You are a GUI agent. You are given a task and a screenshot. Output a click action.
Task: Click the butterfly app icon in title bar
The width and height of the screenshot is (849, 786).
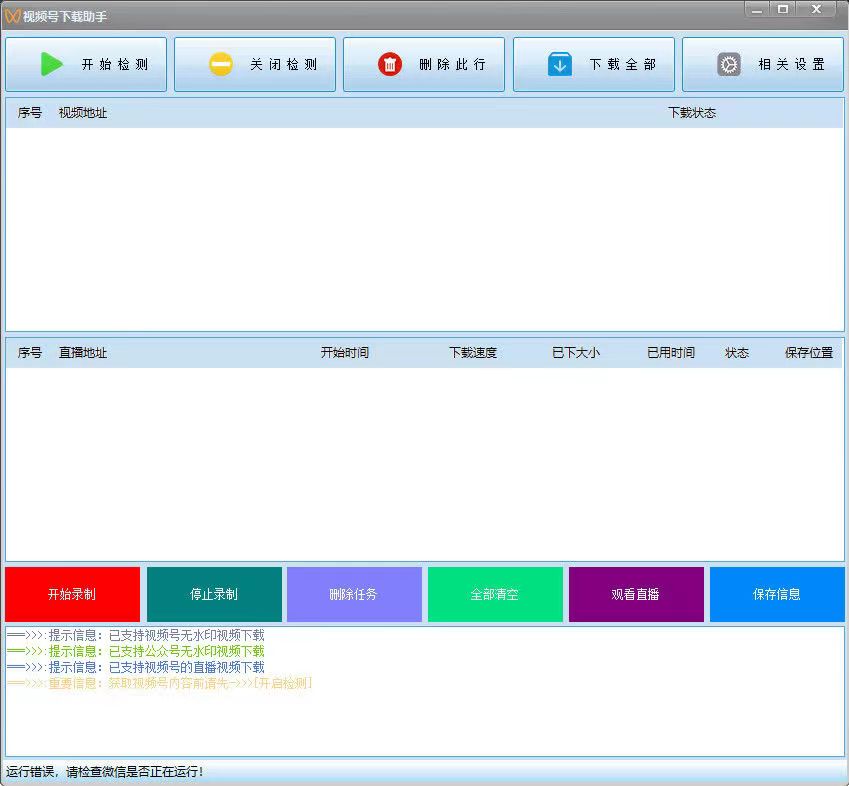tap(12, 16)
